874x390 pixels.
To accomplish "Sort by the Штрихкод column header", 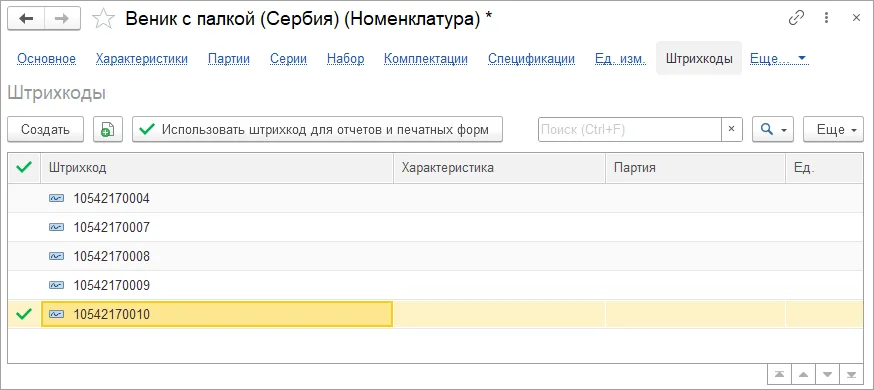I will tap(217, 167).
